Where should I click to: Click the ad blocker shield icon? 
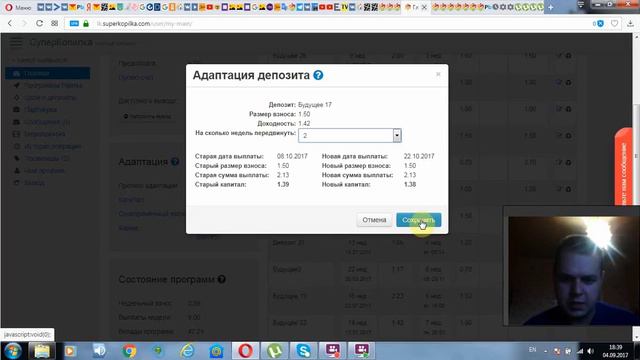pyautogui.click(x=600, y=24)
